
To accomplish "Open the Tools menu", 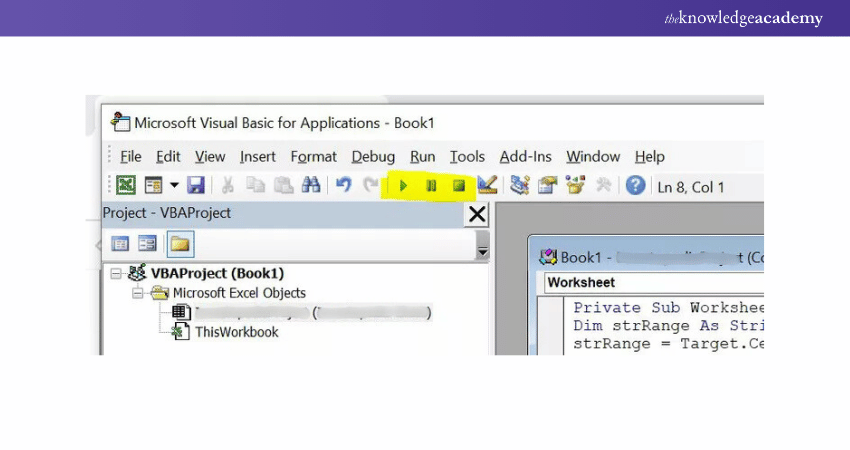I will coord(467,157).
